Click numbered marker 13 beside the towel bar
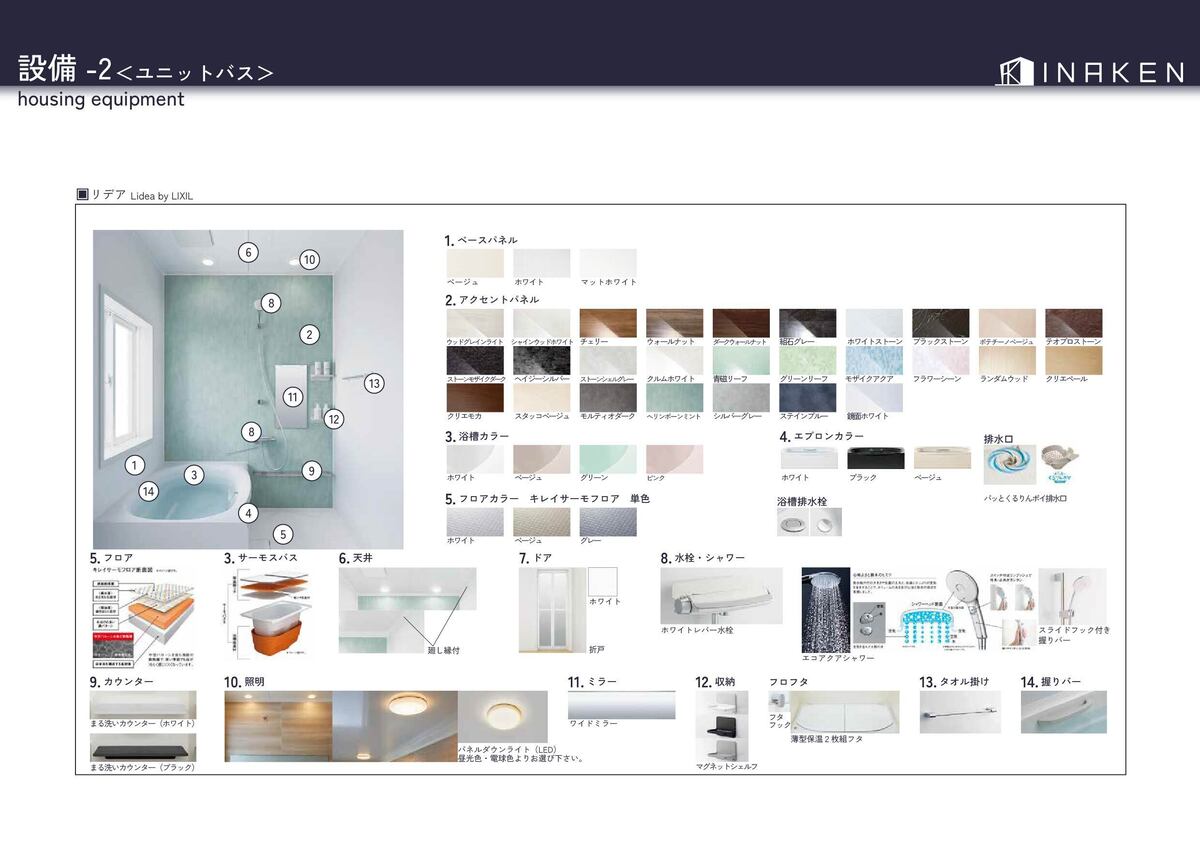 pos(374,383)
